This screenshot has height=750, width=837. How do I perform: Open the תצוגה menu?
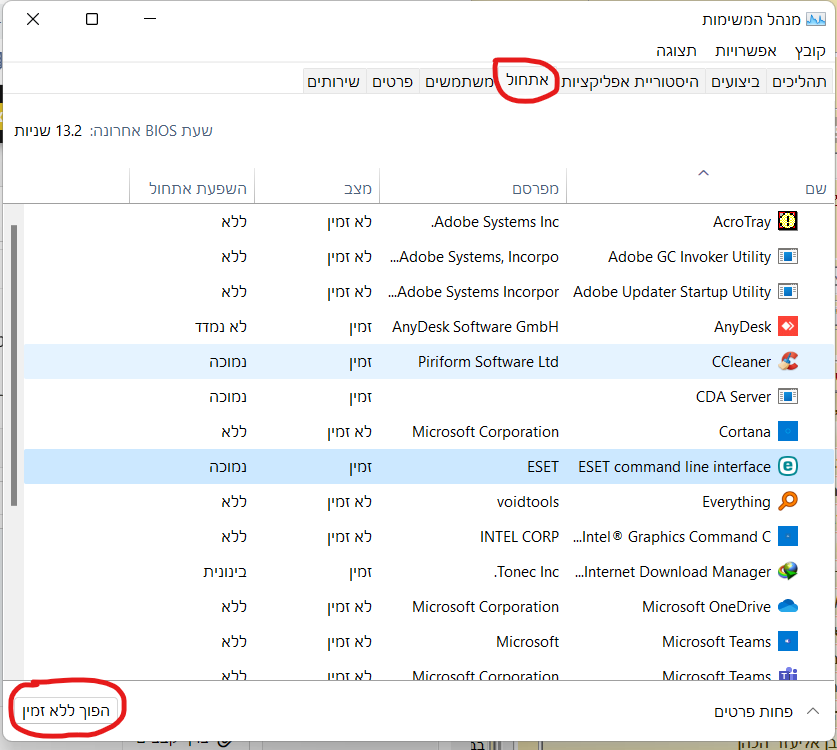676,51
